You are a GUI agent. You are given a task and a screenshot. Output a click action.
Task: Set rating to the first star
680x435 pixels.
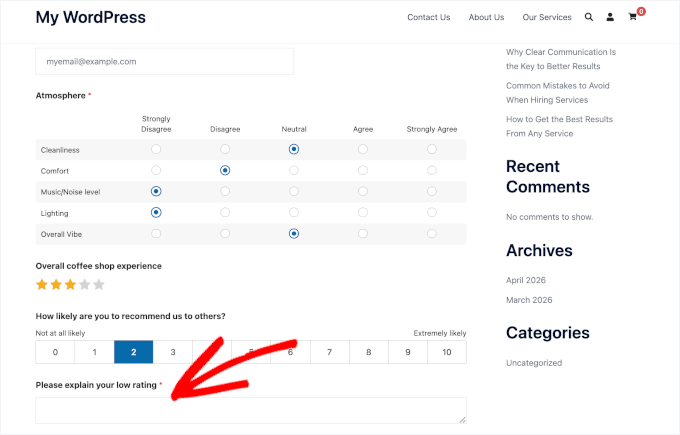coord(42,285)
